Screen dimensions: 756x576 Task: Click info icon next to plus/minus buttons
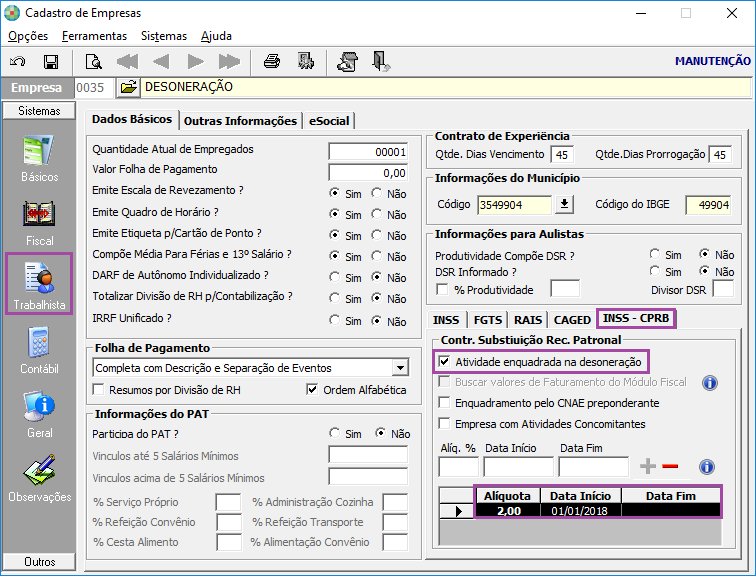tap(707, 467)
